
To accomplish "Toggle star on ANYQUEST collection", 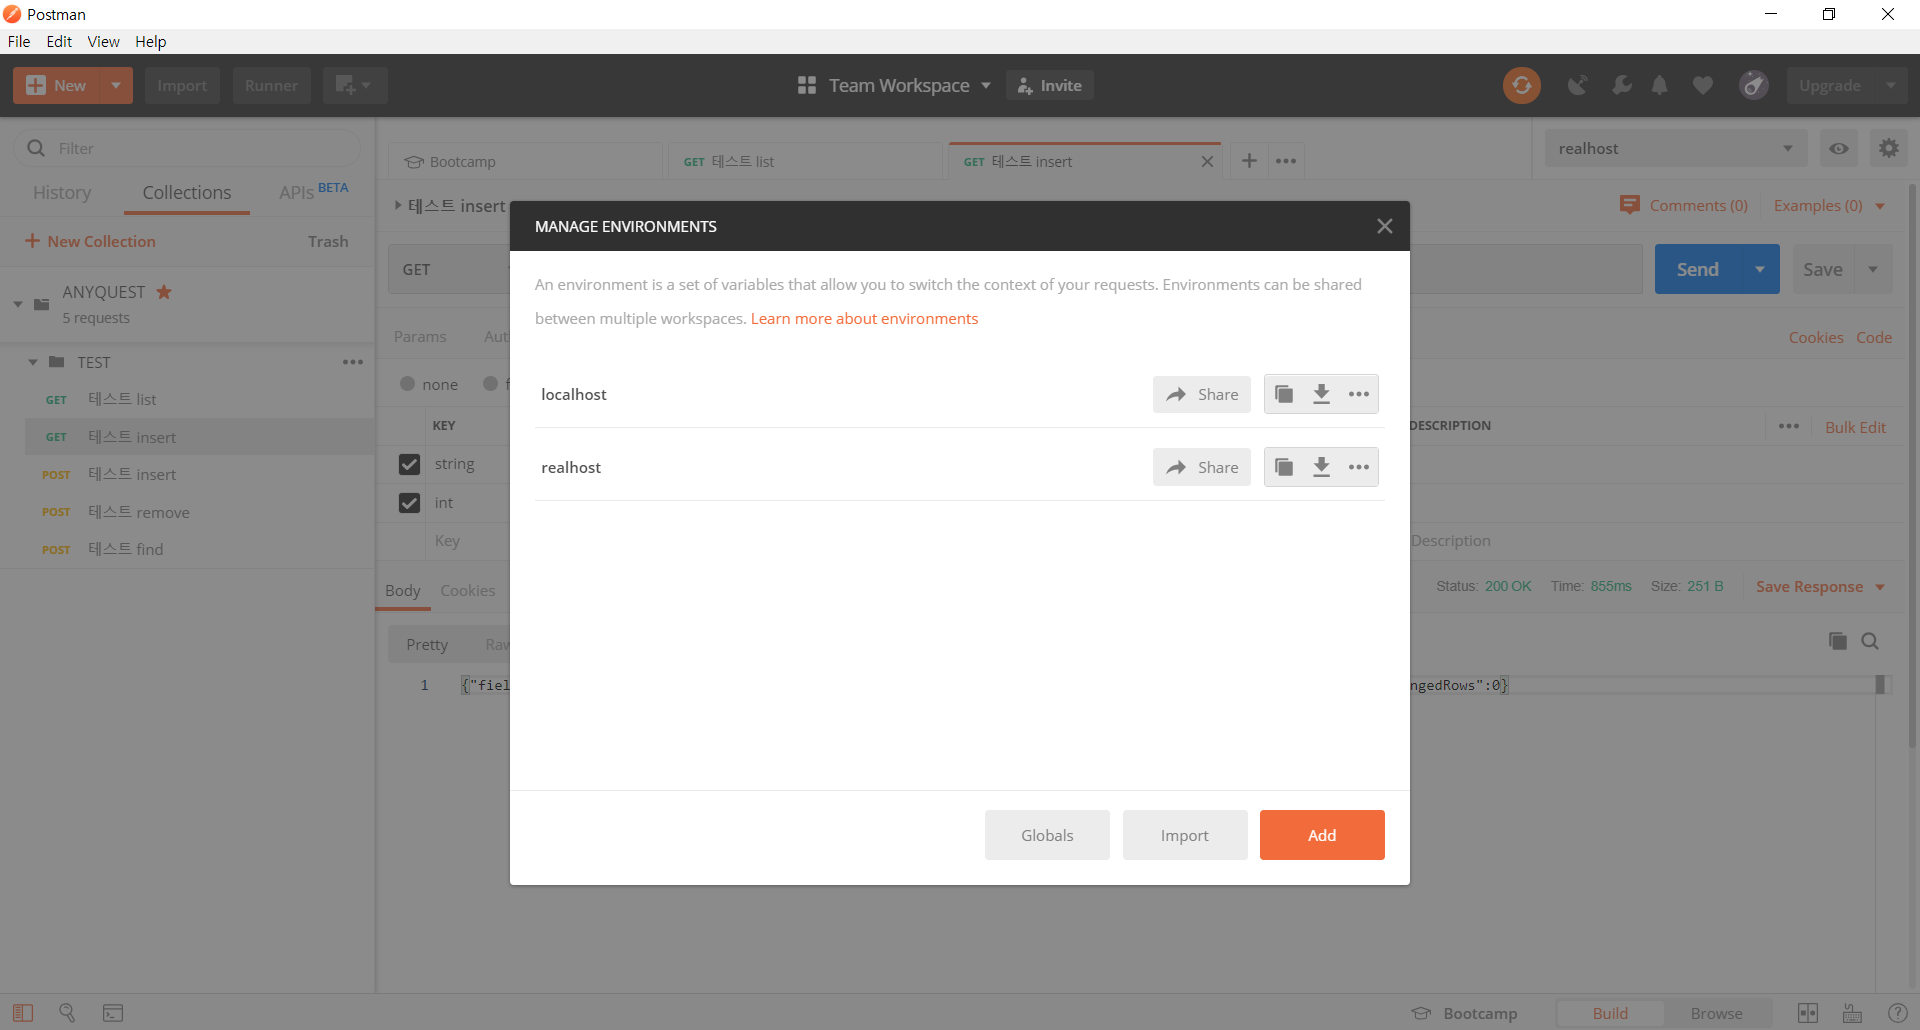I will tap(164, 292).
